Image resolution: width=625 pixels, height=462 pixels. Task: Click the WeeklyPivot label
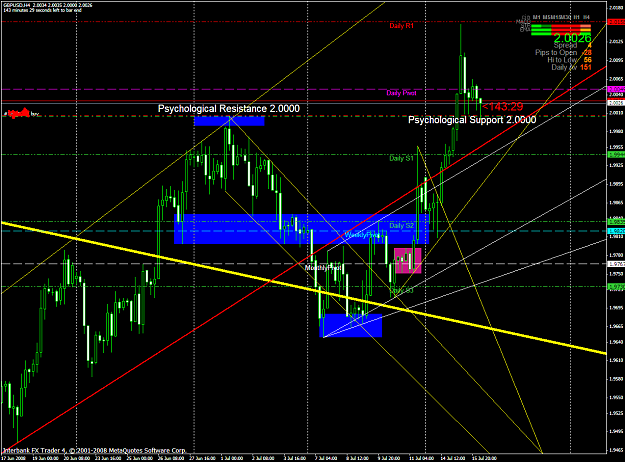coord(361,235)
